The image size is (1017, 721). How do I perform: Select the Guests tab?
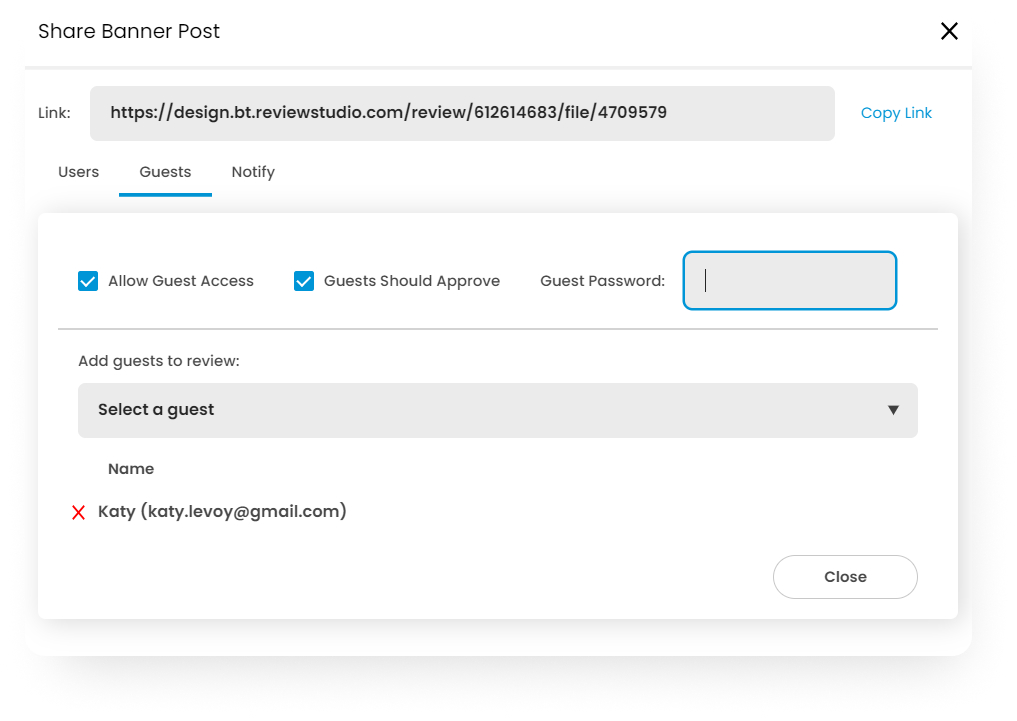pyautogui.click(x=165, y=172)
